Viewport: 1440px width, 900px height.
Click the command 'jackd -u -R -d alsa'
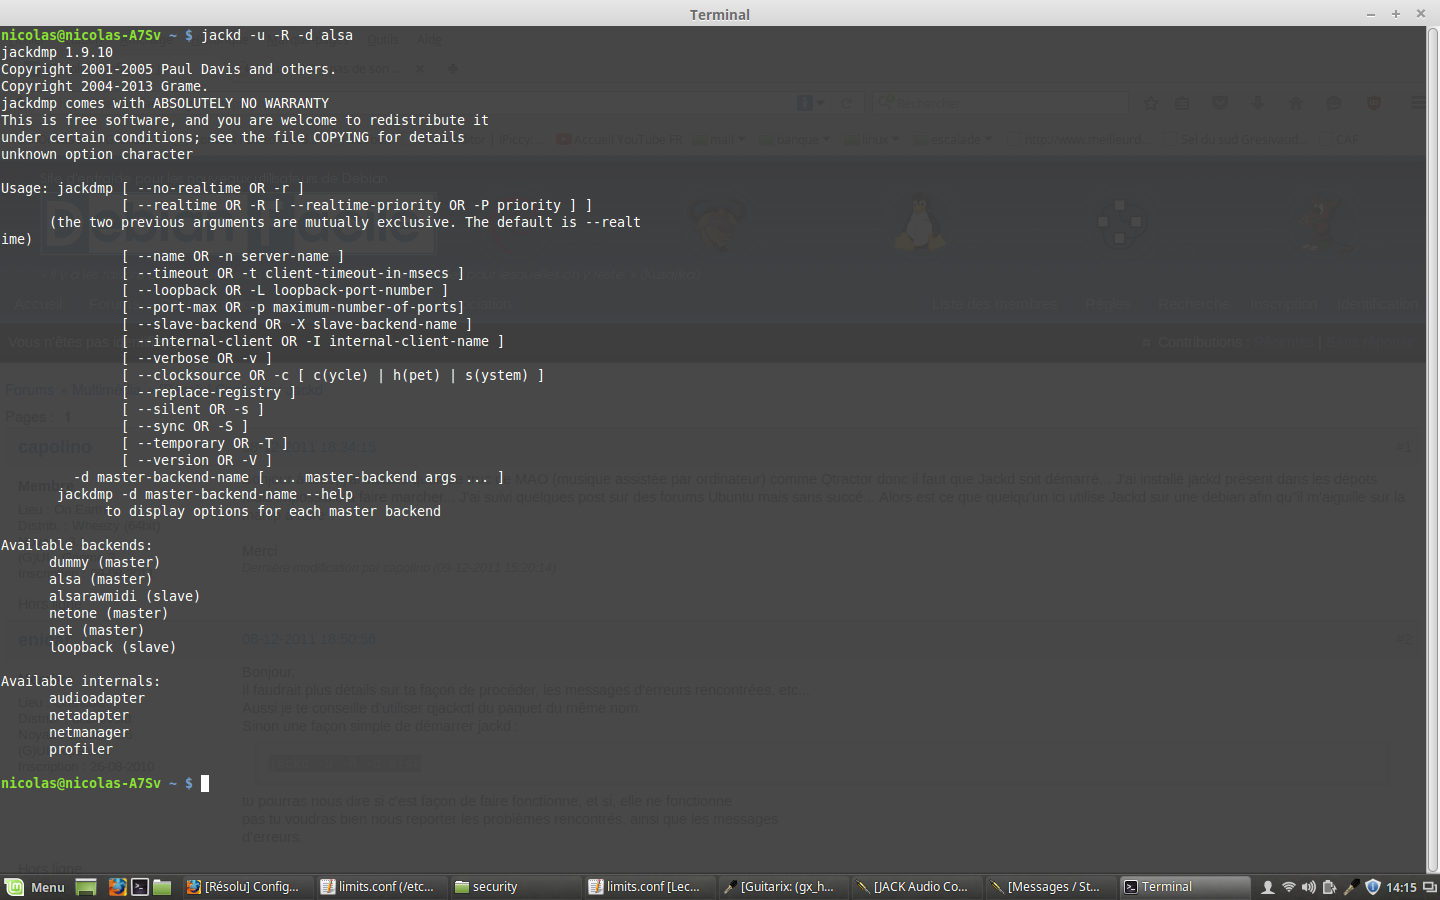(277, 35)
